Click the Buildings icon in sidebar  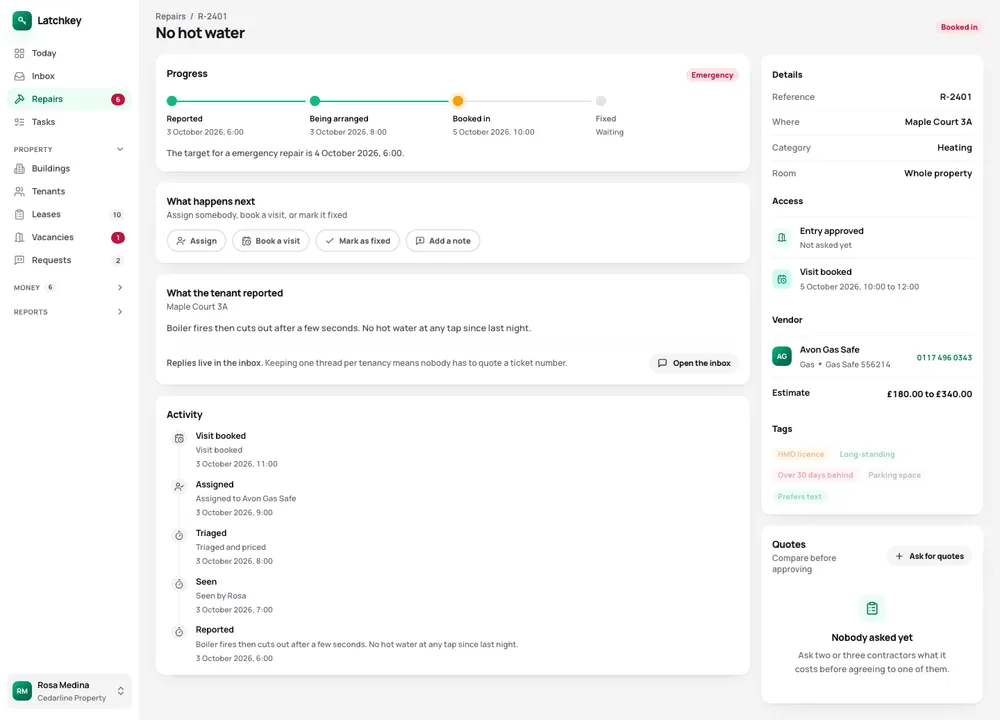(x=20, y=169)
